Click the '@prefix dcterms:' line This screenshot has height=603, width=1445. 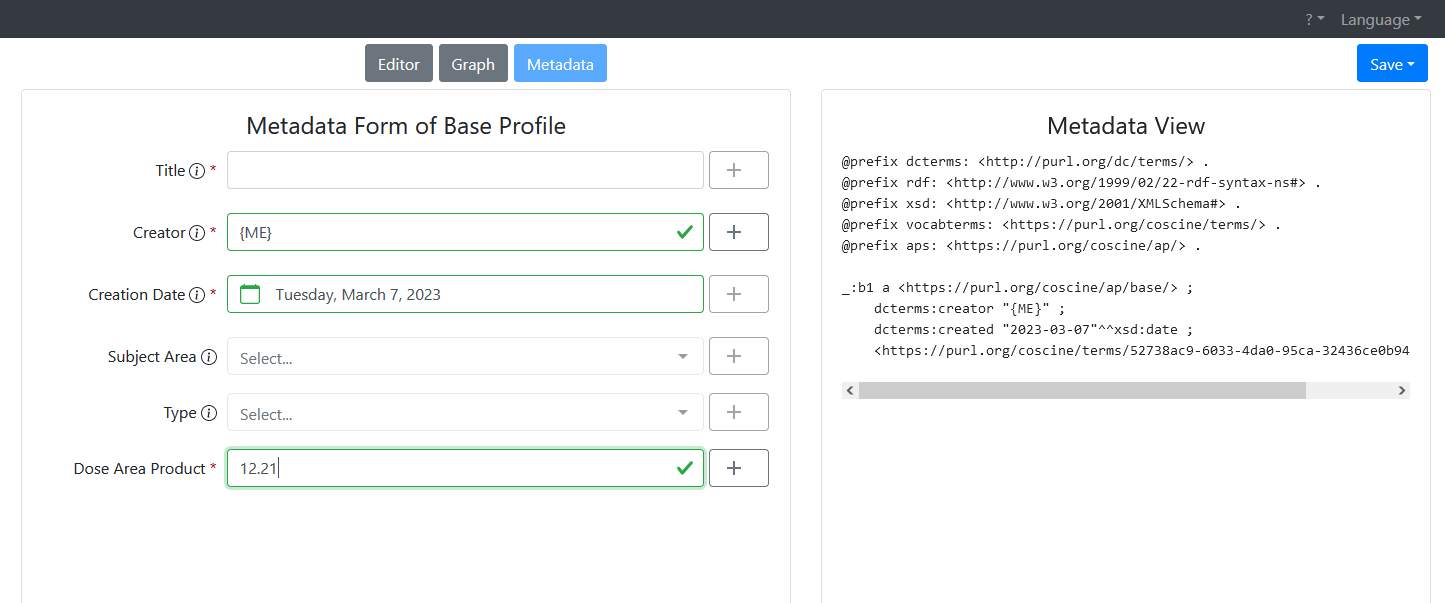point(1025,161)
